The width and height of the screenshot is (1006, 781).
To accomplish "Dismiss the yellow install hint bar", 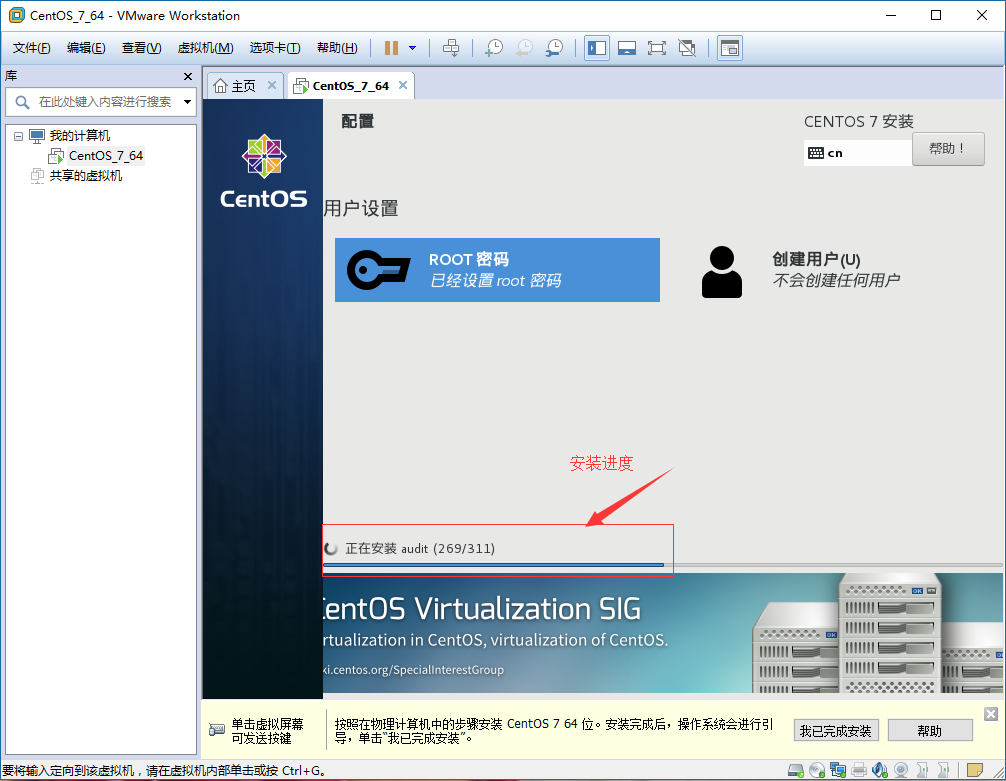I will pos(991,714).
